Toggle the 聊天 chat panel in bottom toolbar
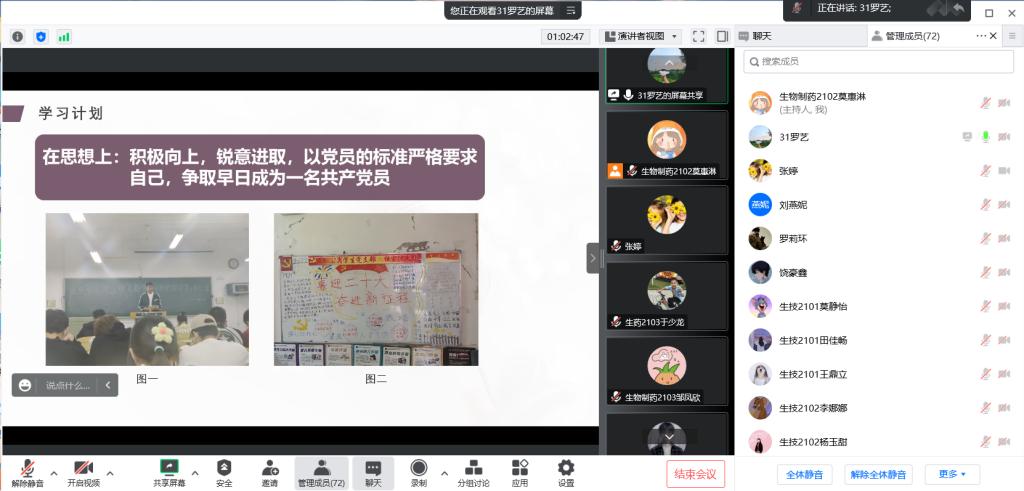 click(x=373, y=468)
